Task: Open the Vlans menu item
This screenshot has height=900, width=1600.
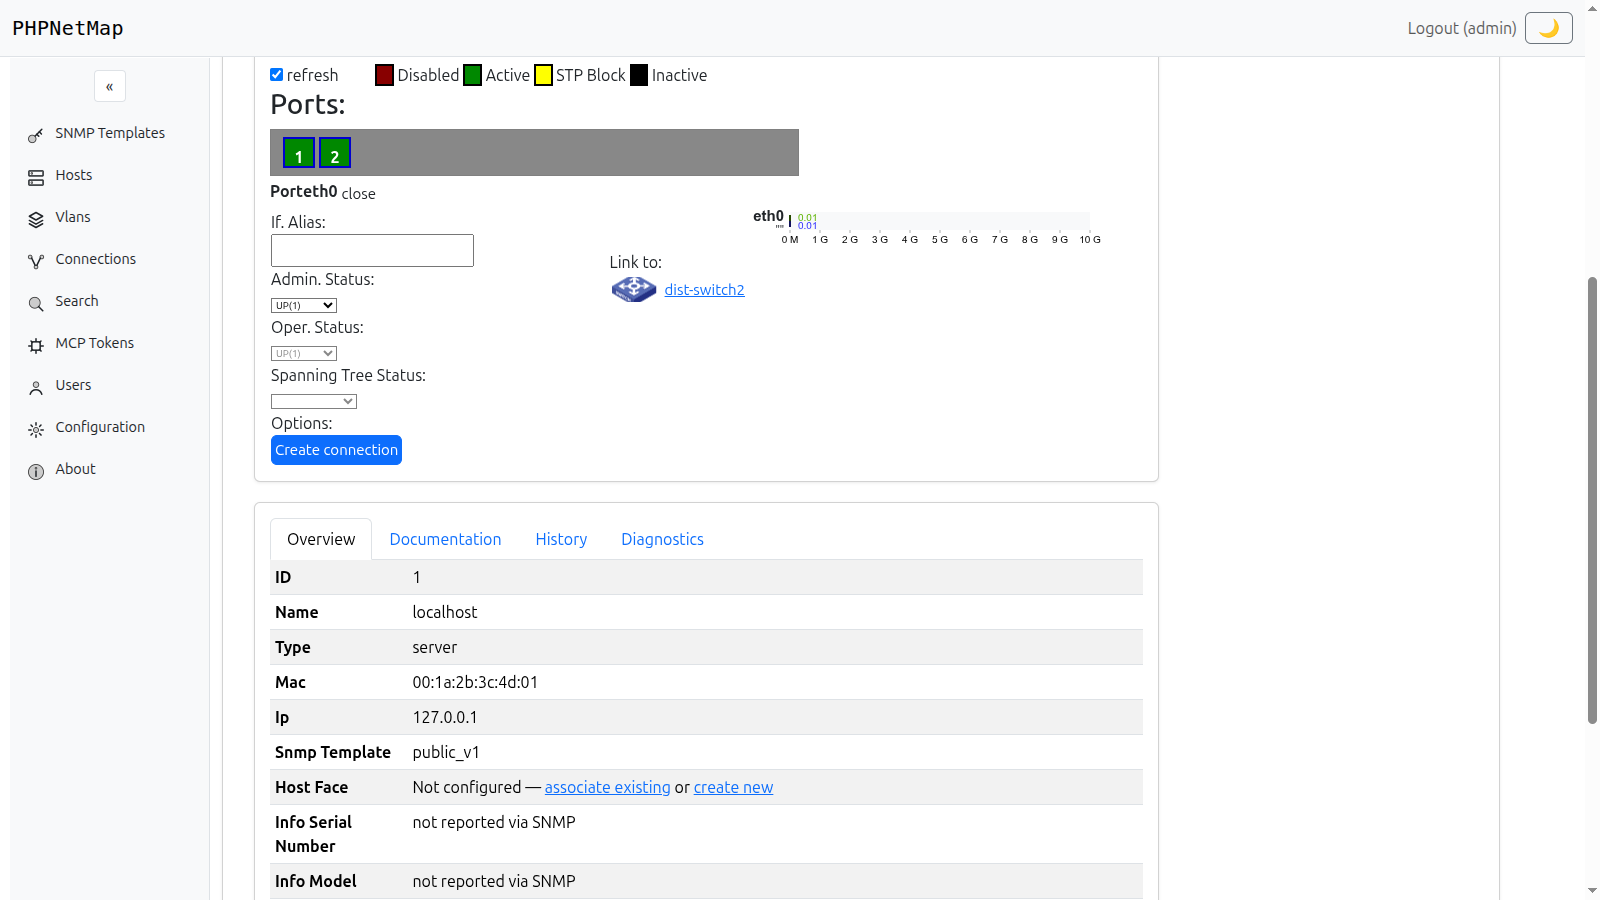Action: click(x=73, y=217)
